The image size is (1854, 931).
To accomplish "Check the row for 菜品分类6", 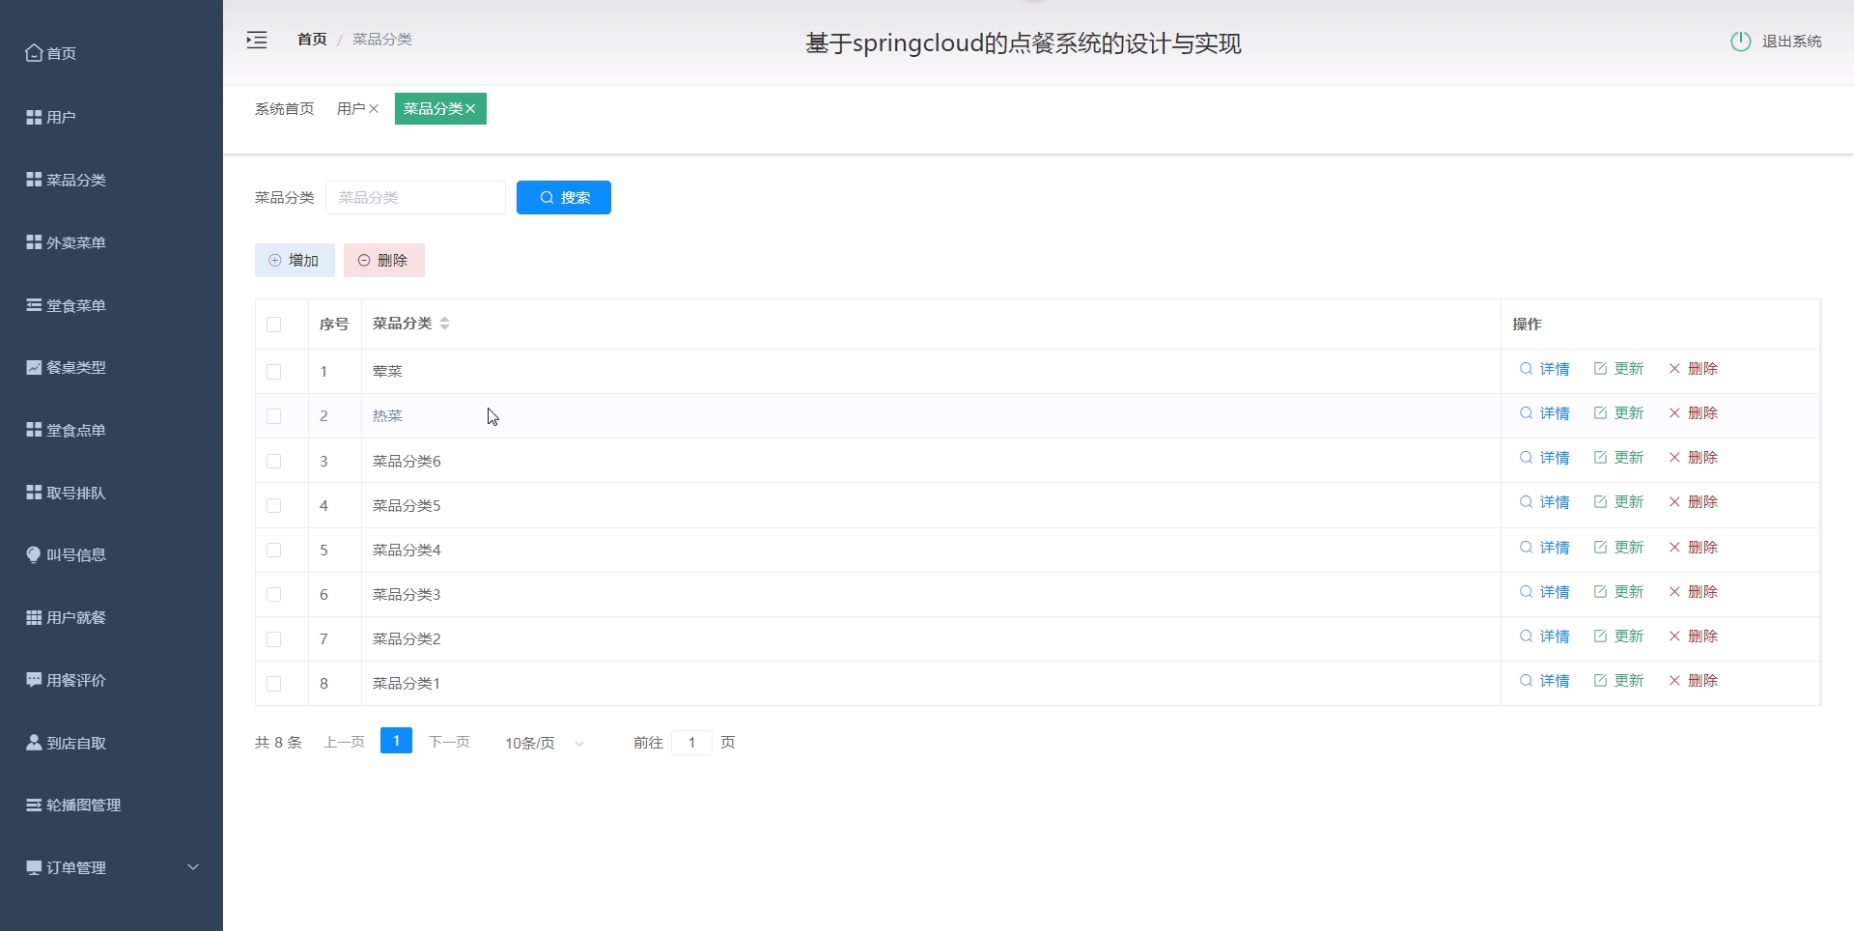I will coord(274,461).
